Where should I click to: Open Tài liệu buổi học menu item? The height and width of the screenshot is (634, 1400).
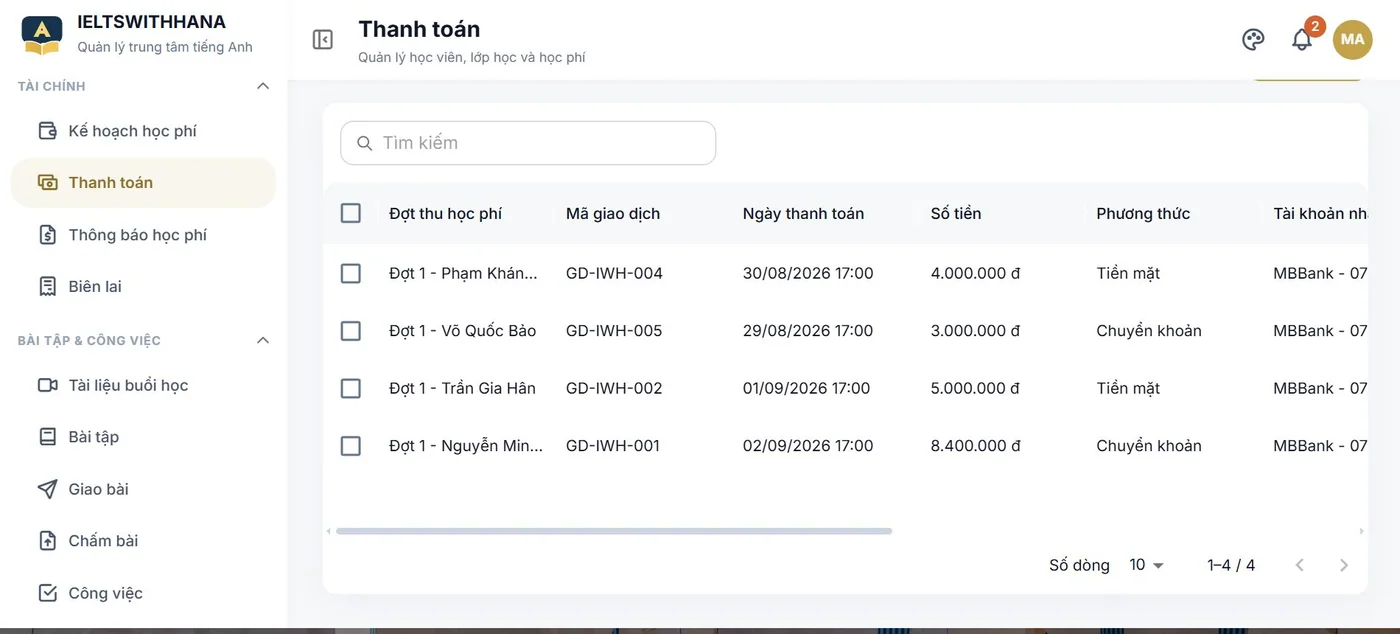pyautogui.click(x=143, y=385)
